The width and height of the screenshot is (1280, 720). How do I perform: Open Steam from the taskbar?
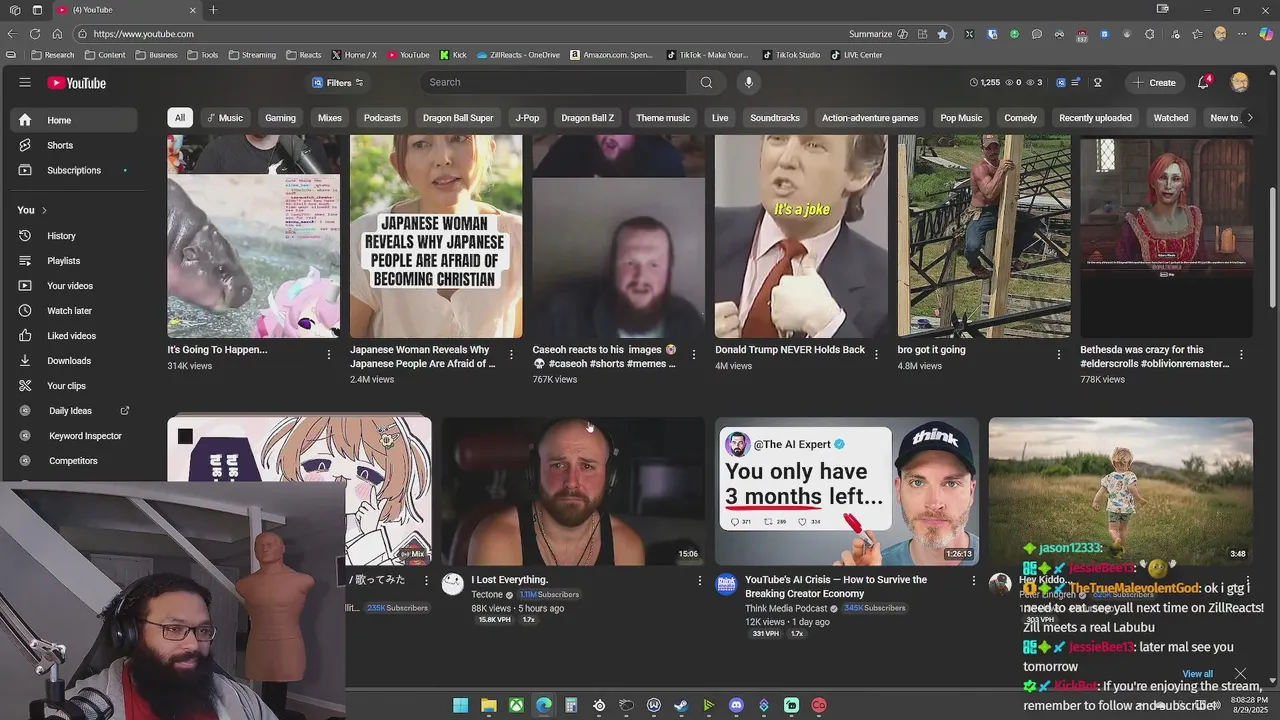[681, 706]
